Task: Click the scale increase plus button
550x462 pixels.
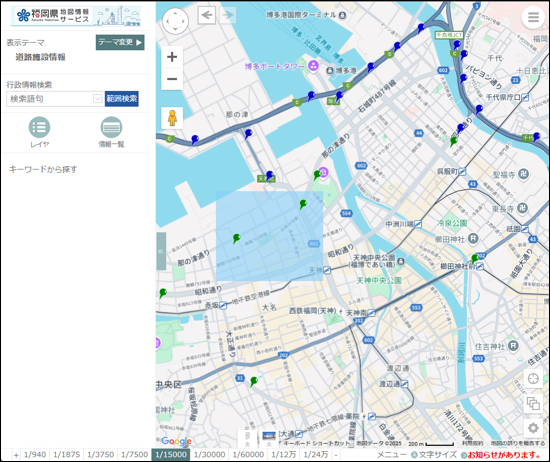Action: (16, 455)
